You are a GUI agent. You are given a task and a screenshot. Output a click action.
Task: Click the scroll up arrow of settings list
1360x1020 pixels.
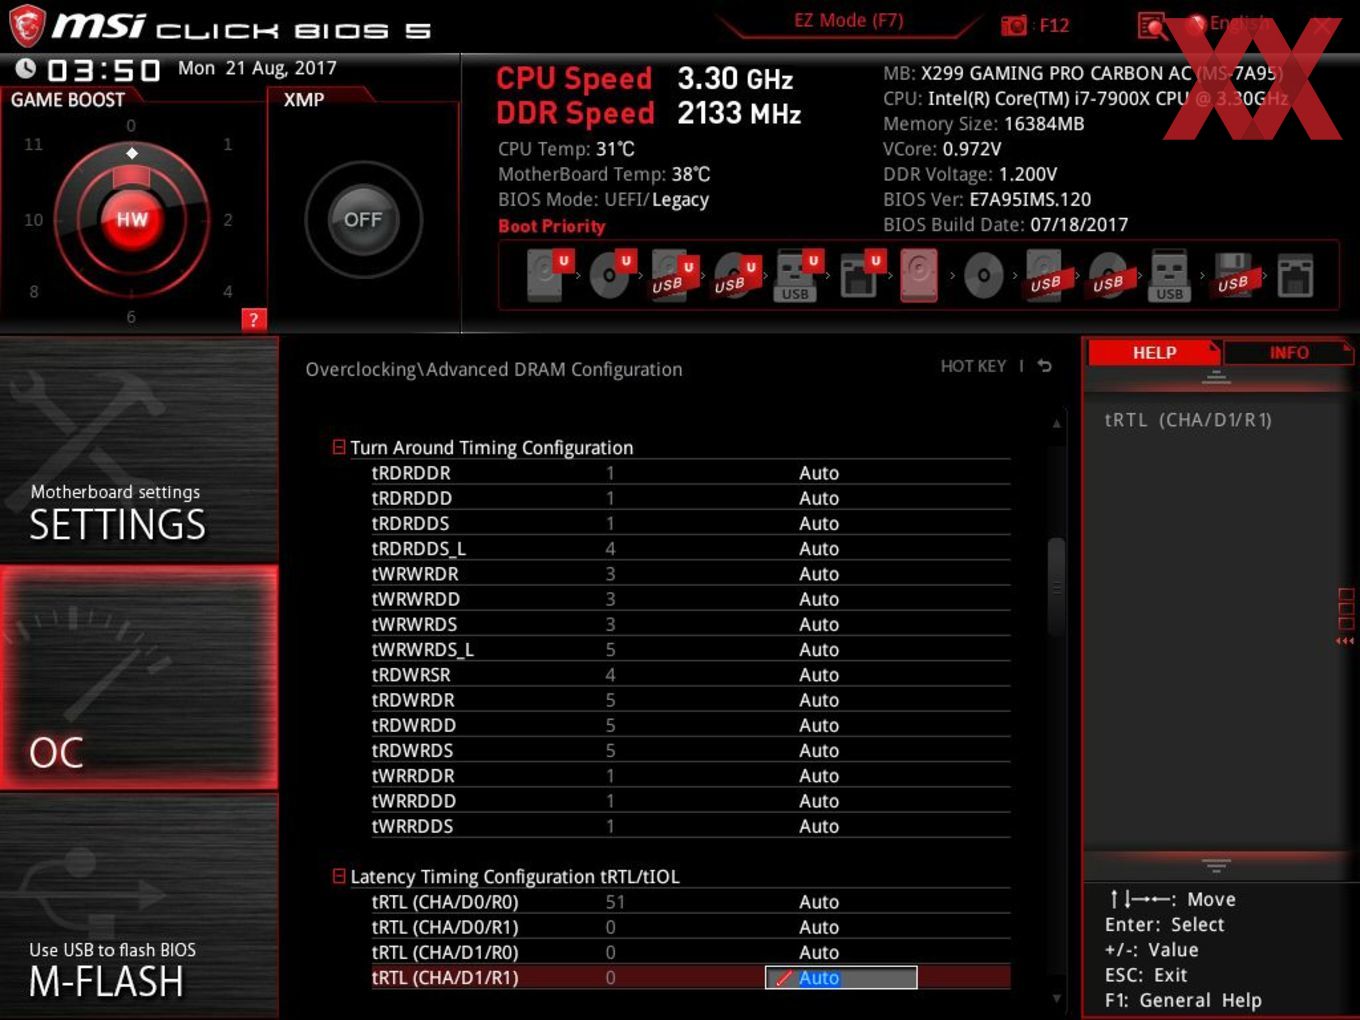click(1056, 424)
